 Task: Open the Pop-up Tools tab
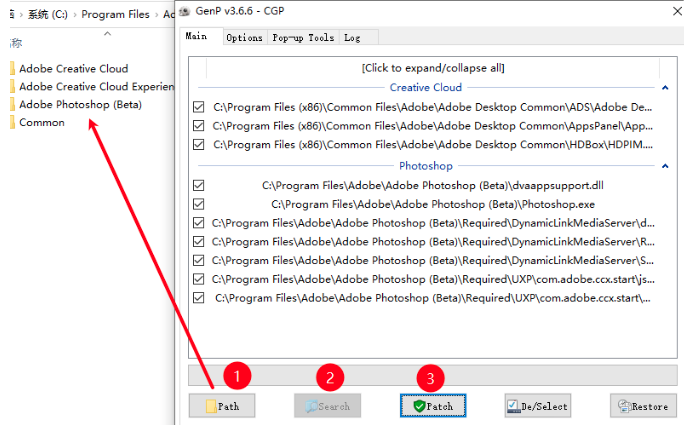[303, 38]
